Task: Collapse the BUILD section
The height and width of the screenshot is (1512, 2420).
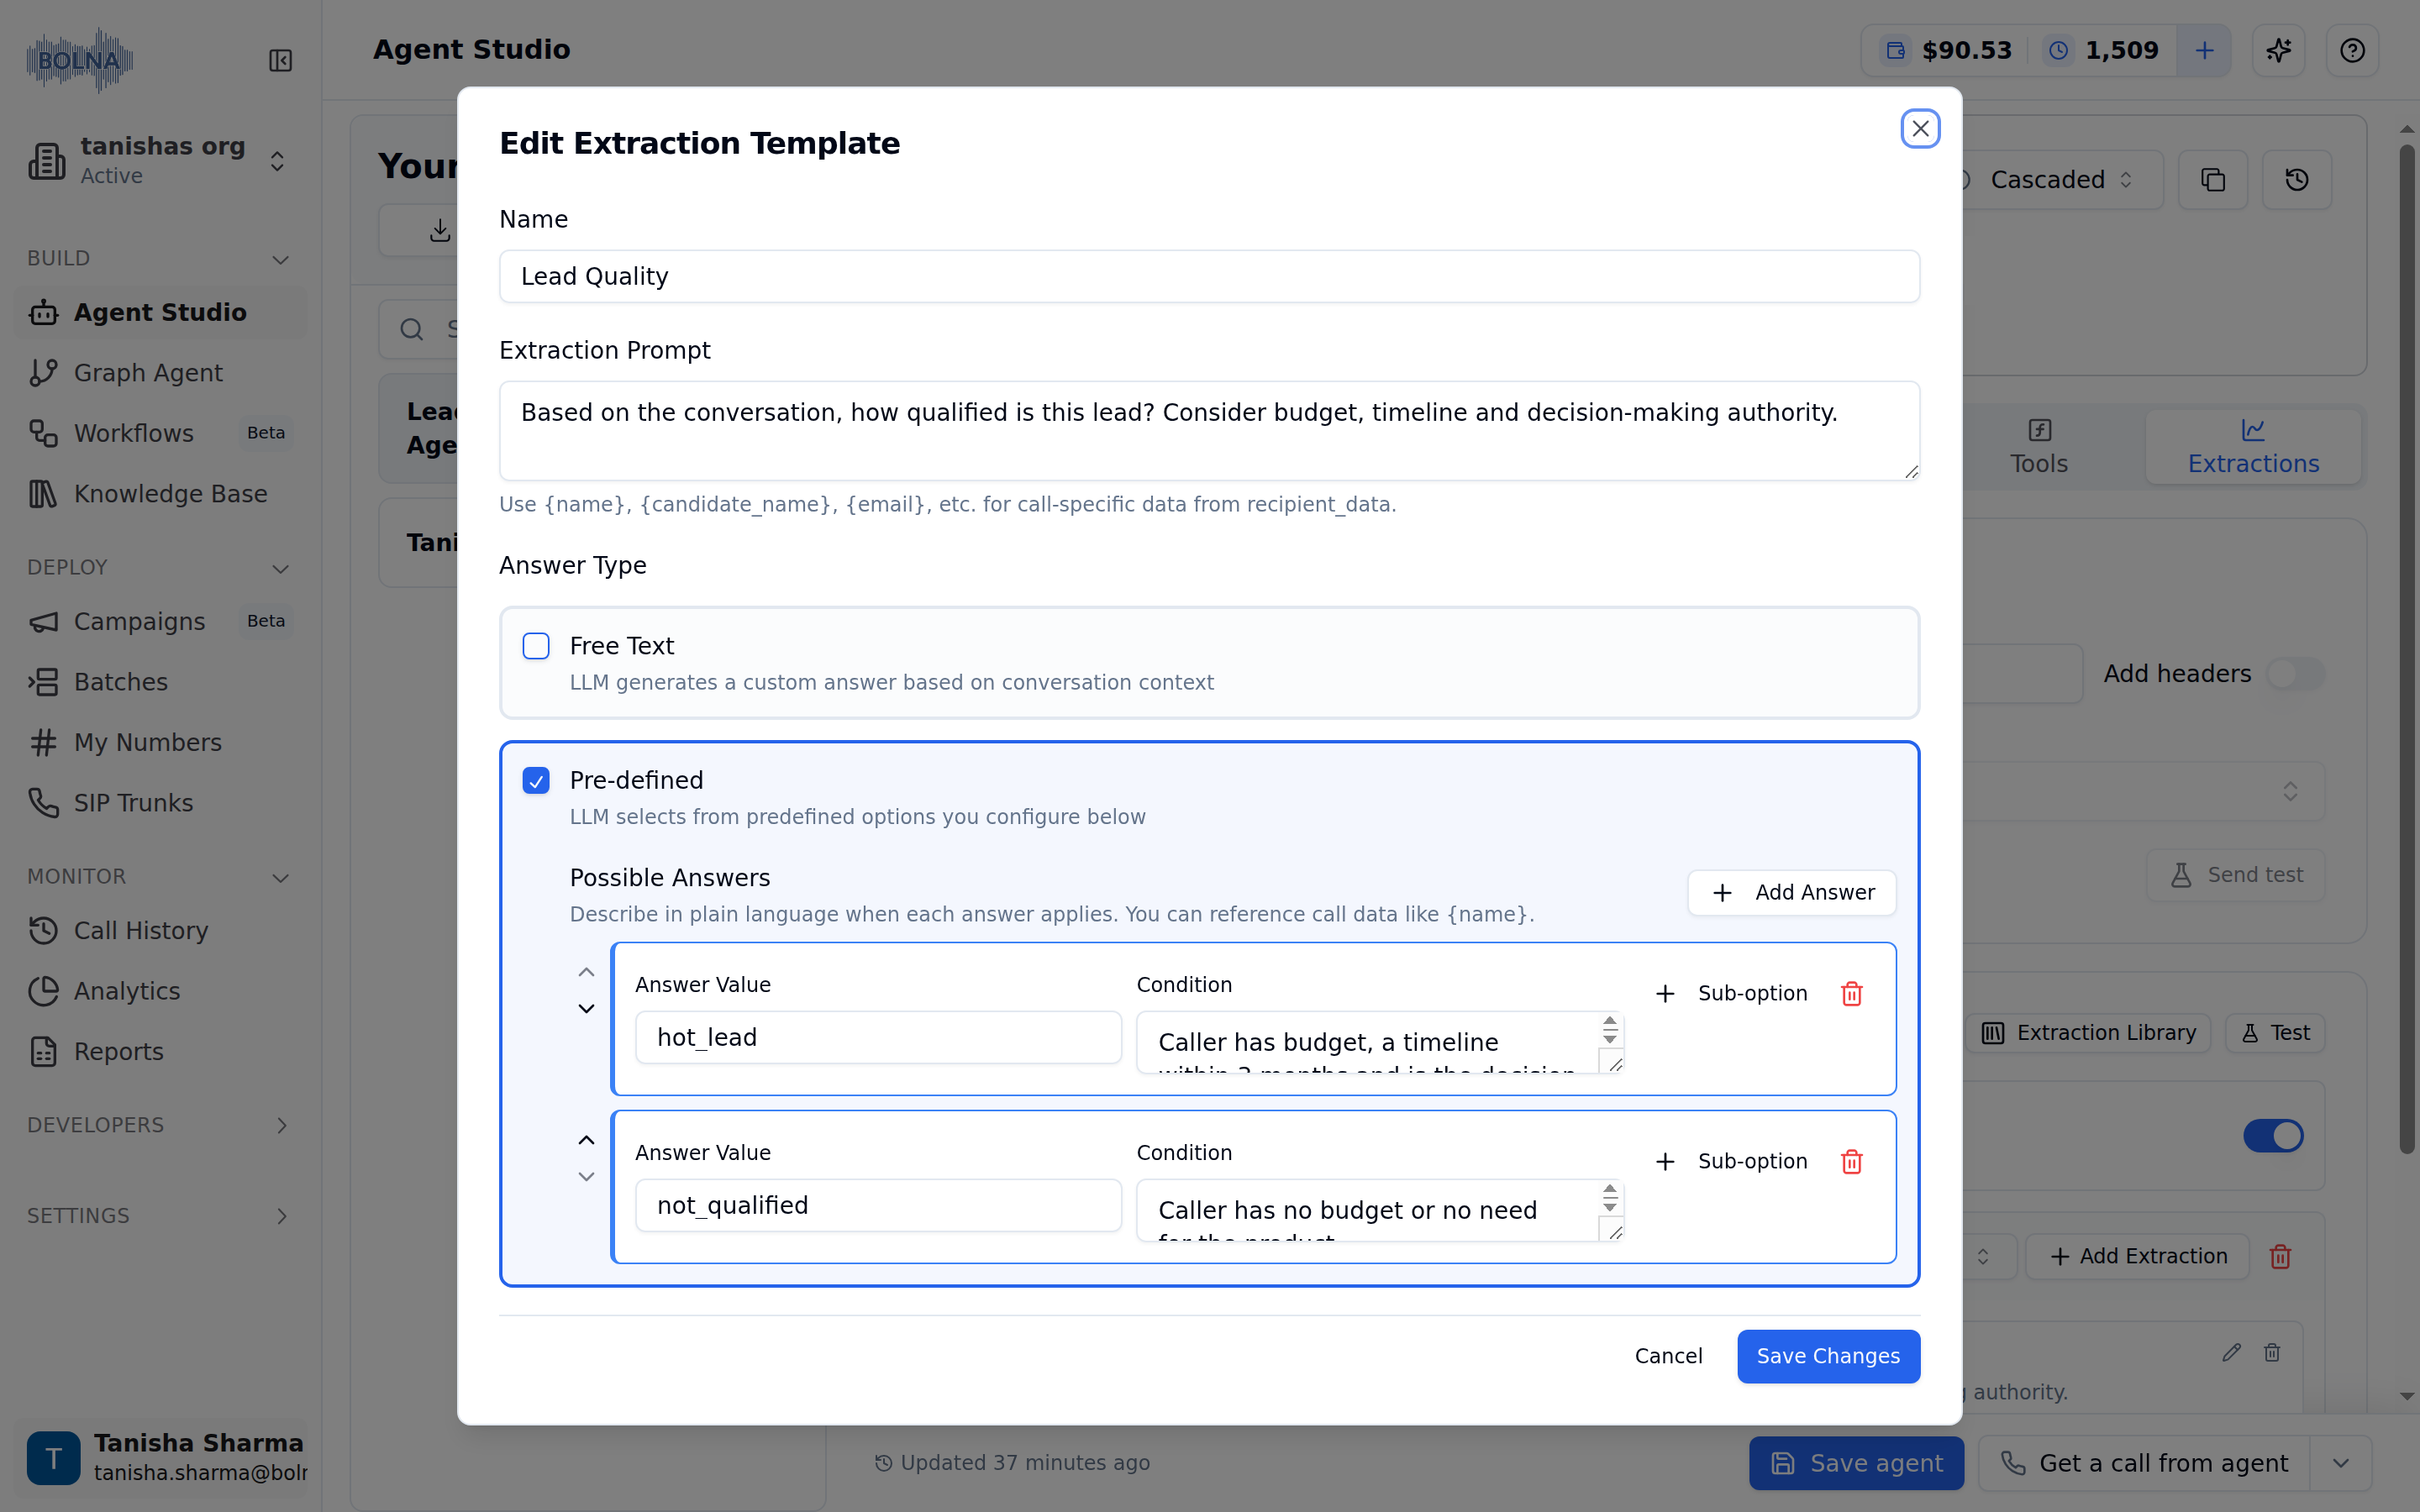Action: (x=281, y=259)
